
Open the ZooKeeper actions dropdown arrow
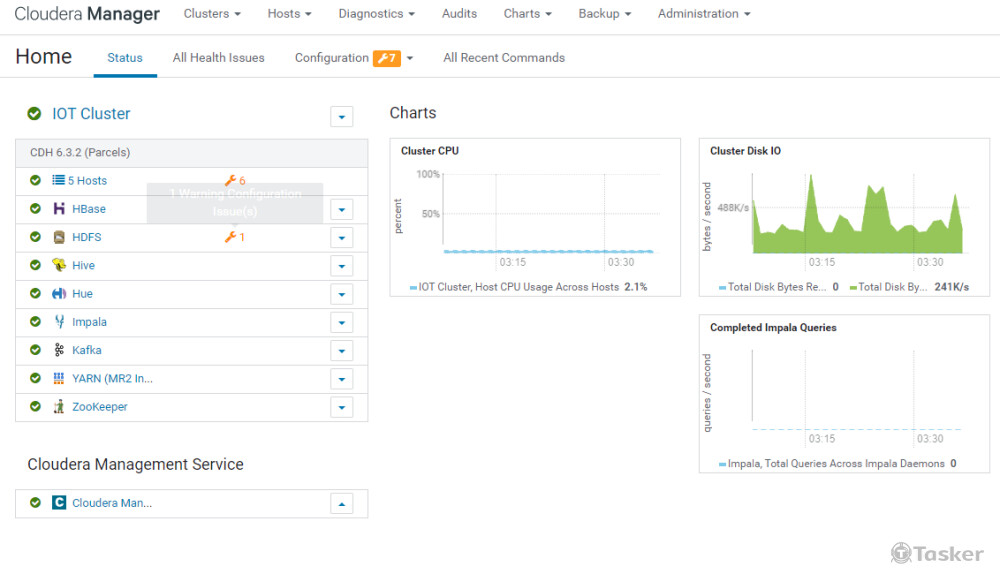pyautogui.click(x=342, y=407)
